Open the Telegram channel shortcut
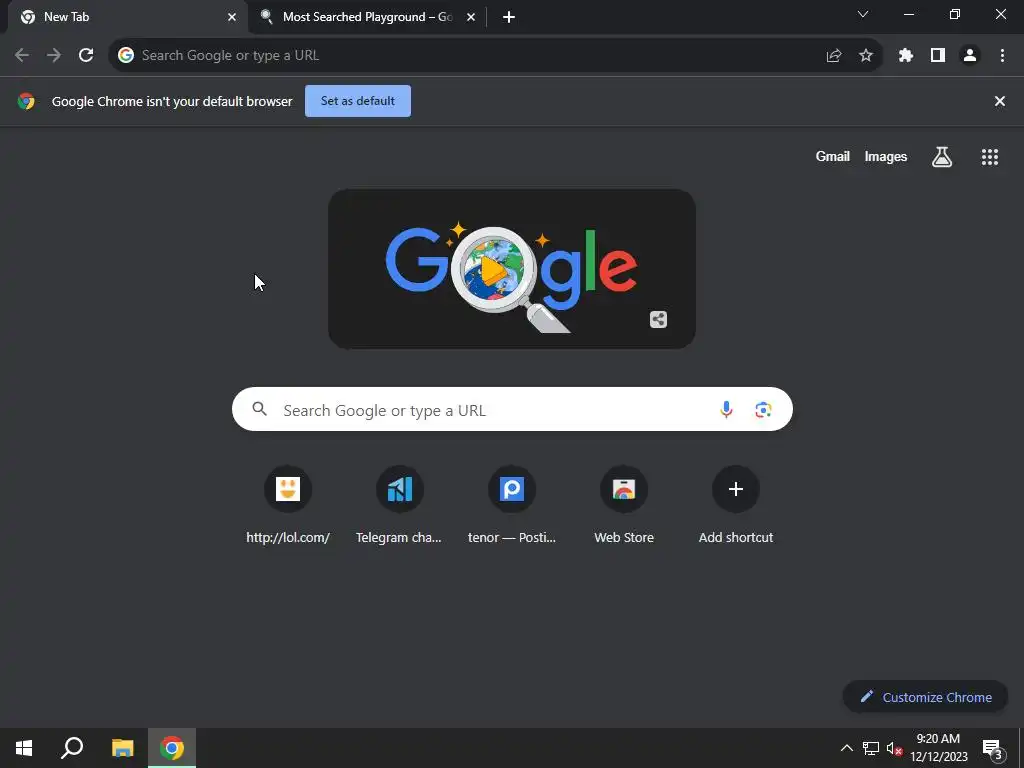 tap(400, 505)
